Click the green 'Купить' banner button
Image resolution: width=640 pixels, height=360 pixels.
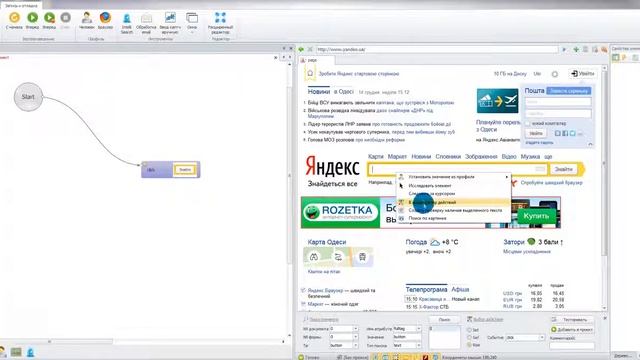[536, 215]
